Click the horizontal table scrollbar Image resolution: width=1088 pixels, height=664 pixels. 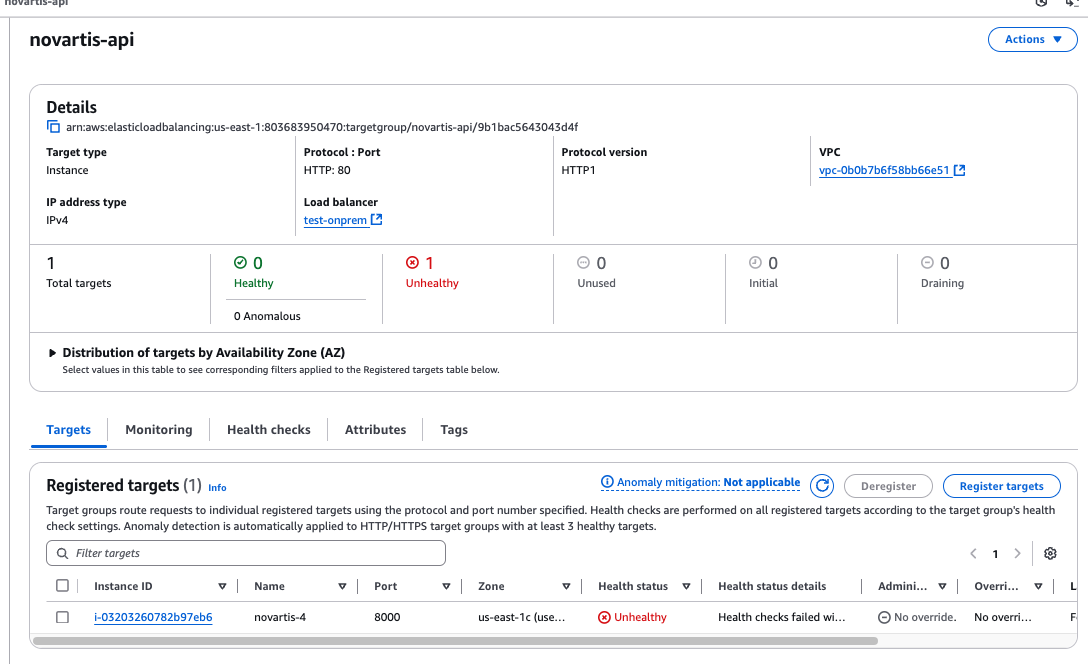tap(455, 640)
